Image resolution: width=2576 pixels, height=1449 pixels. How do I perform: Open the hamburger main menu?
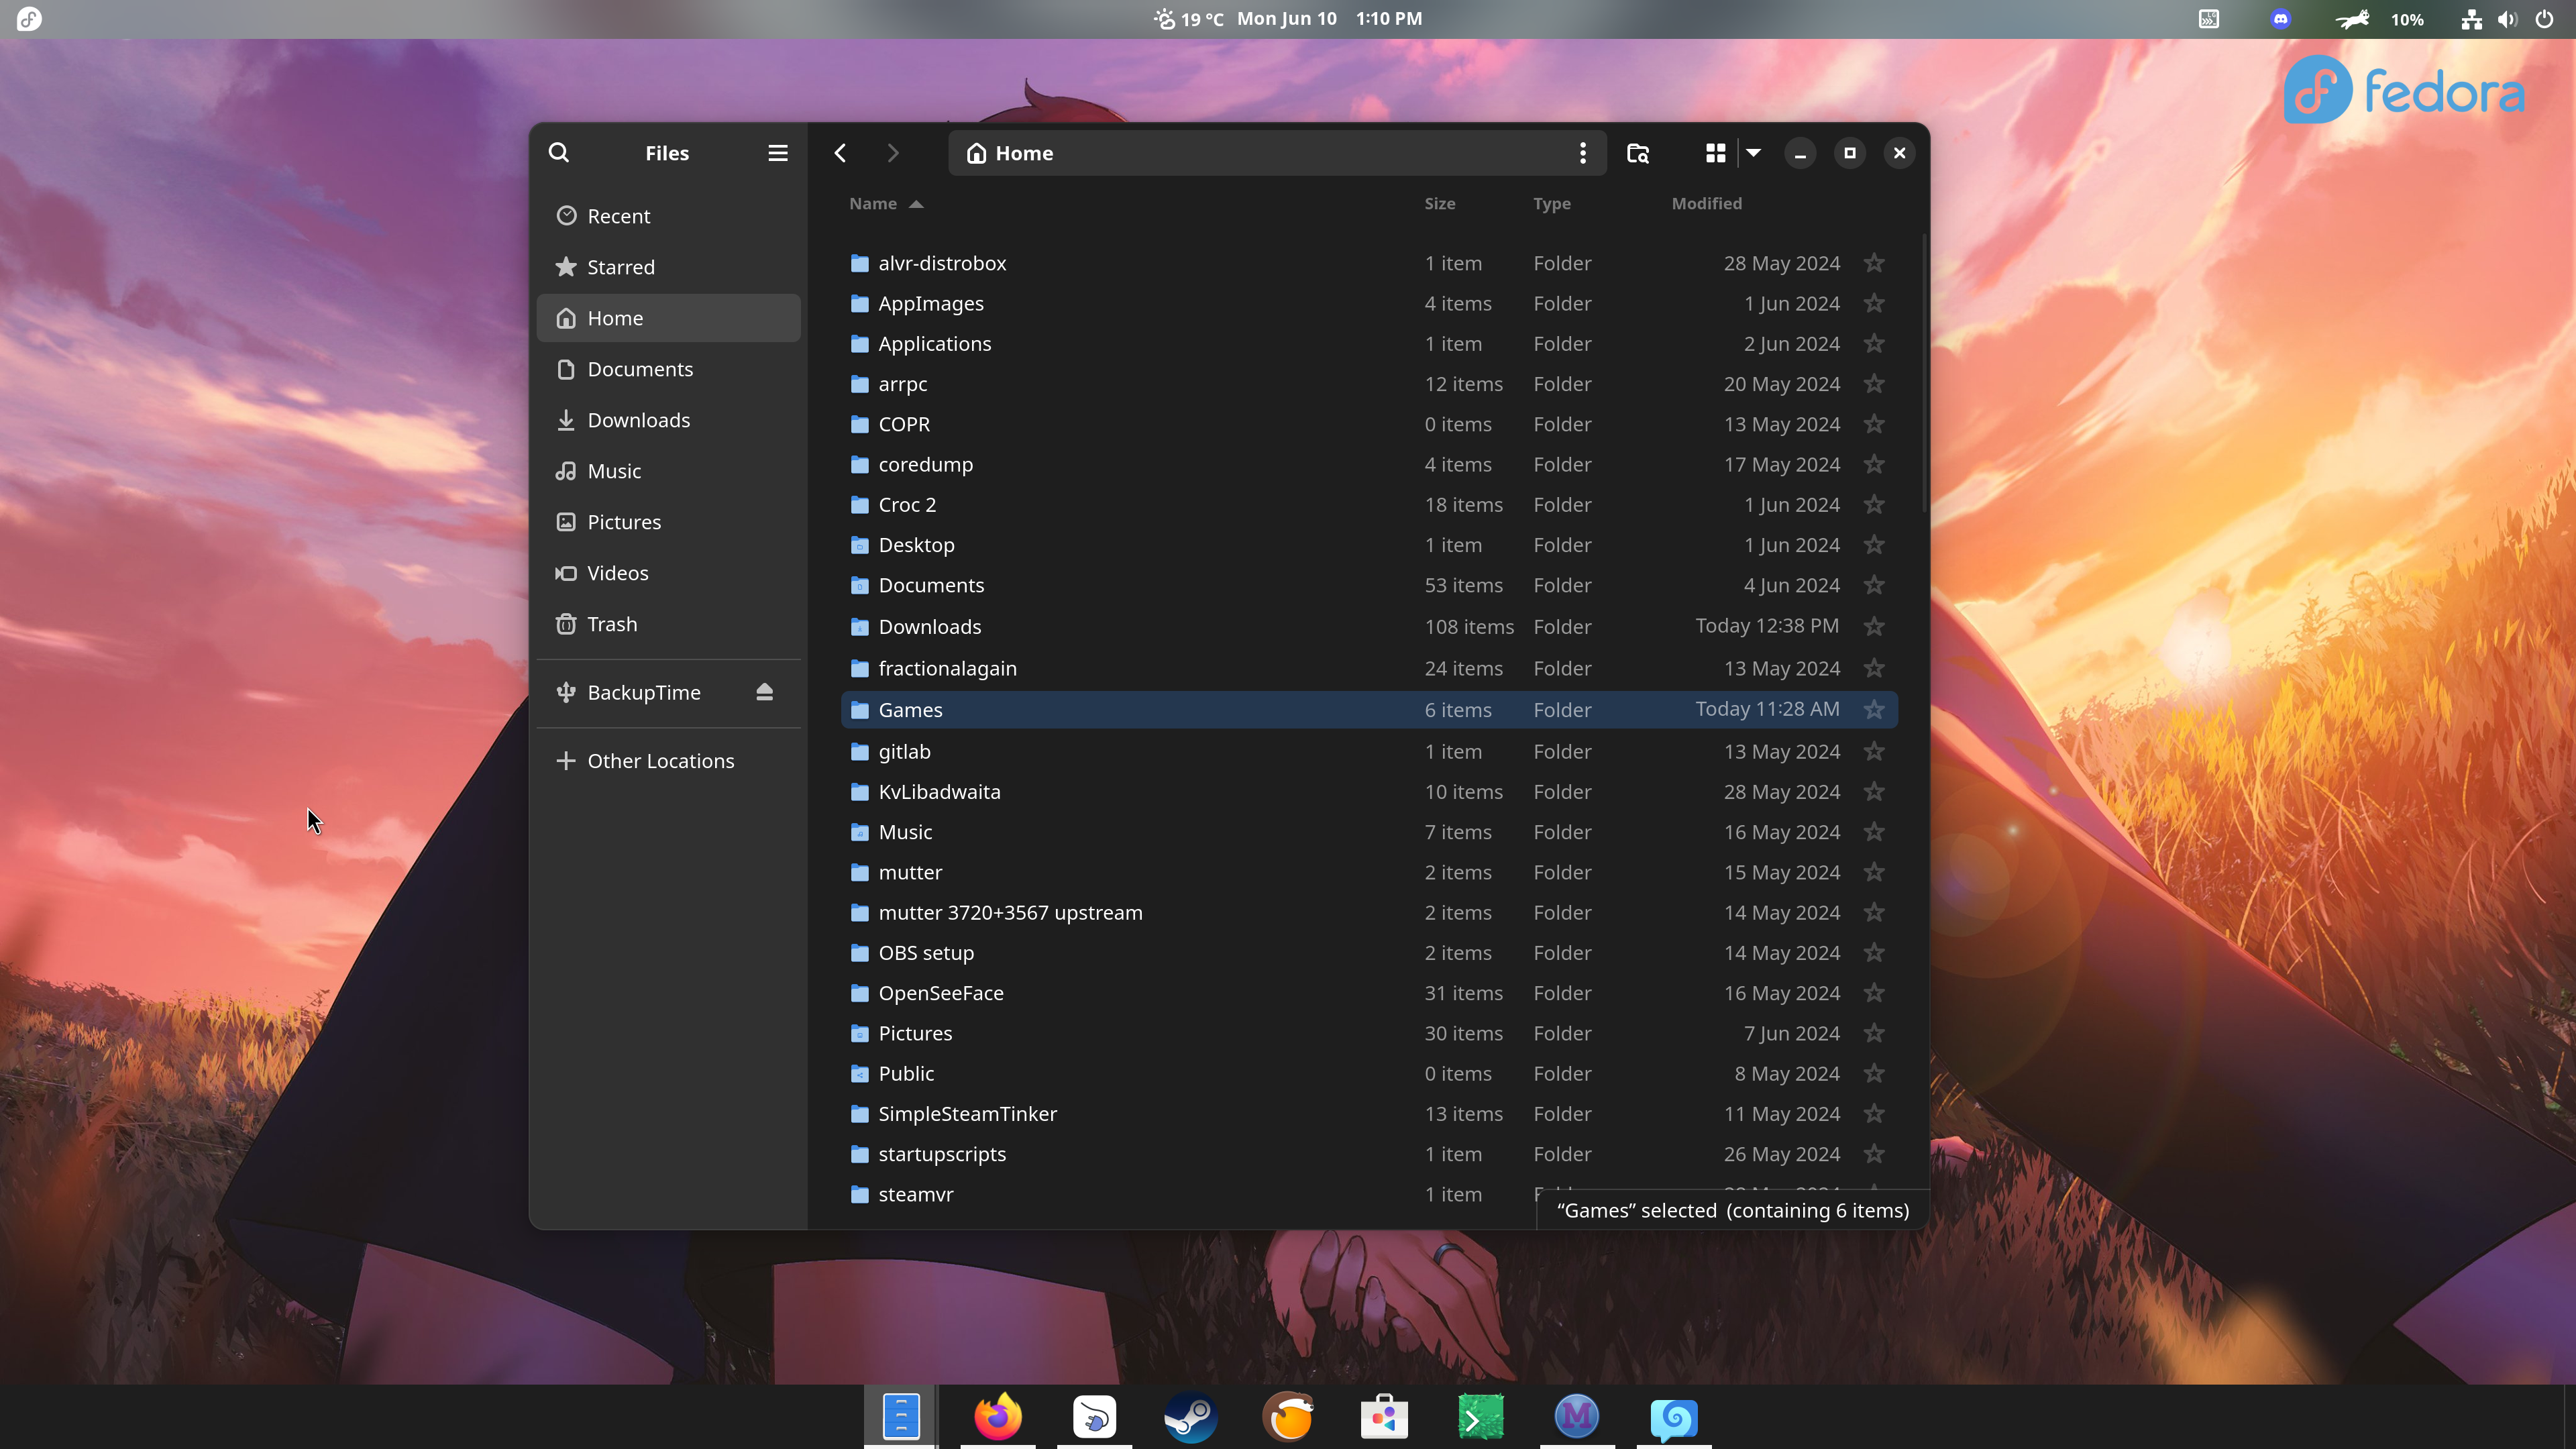point(777,153)
